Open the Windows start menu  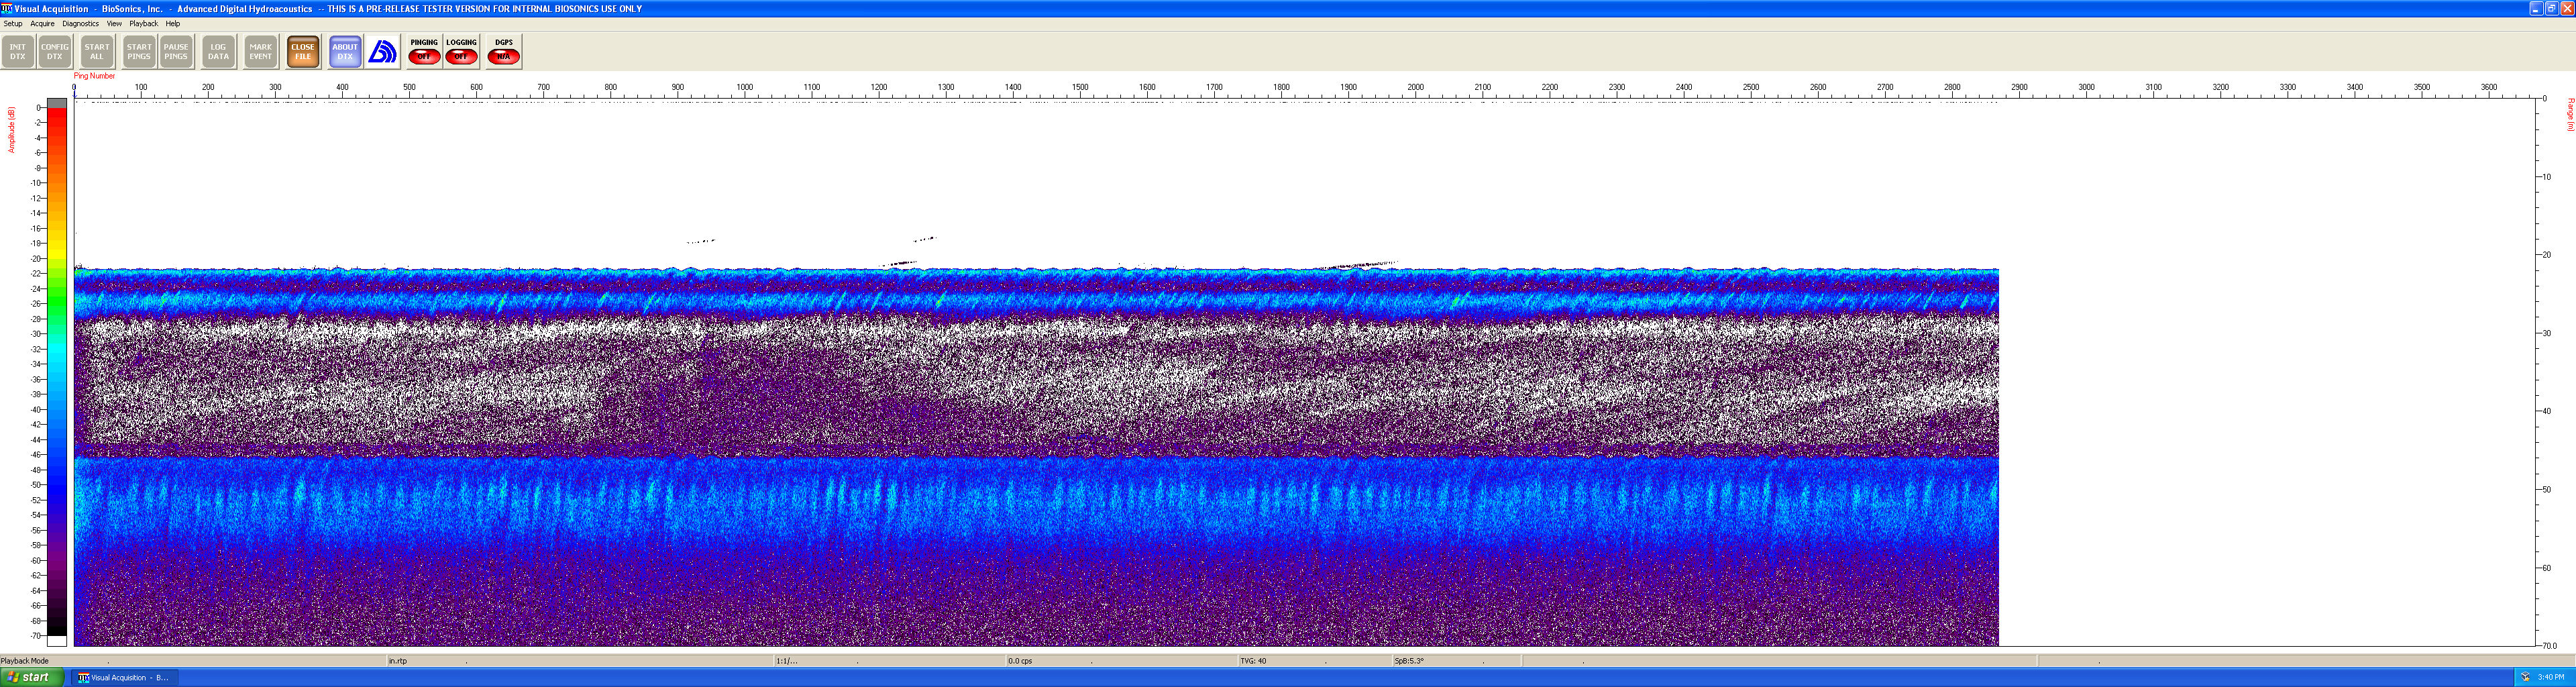[32, 677]
